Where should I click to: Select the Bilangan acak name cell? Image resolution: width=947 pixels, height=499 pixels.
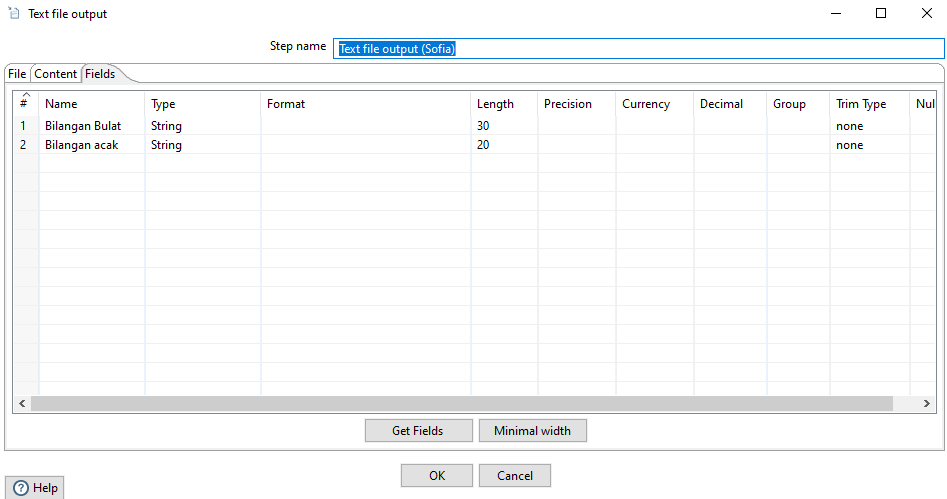pos(92,145)
